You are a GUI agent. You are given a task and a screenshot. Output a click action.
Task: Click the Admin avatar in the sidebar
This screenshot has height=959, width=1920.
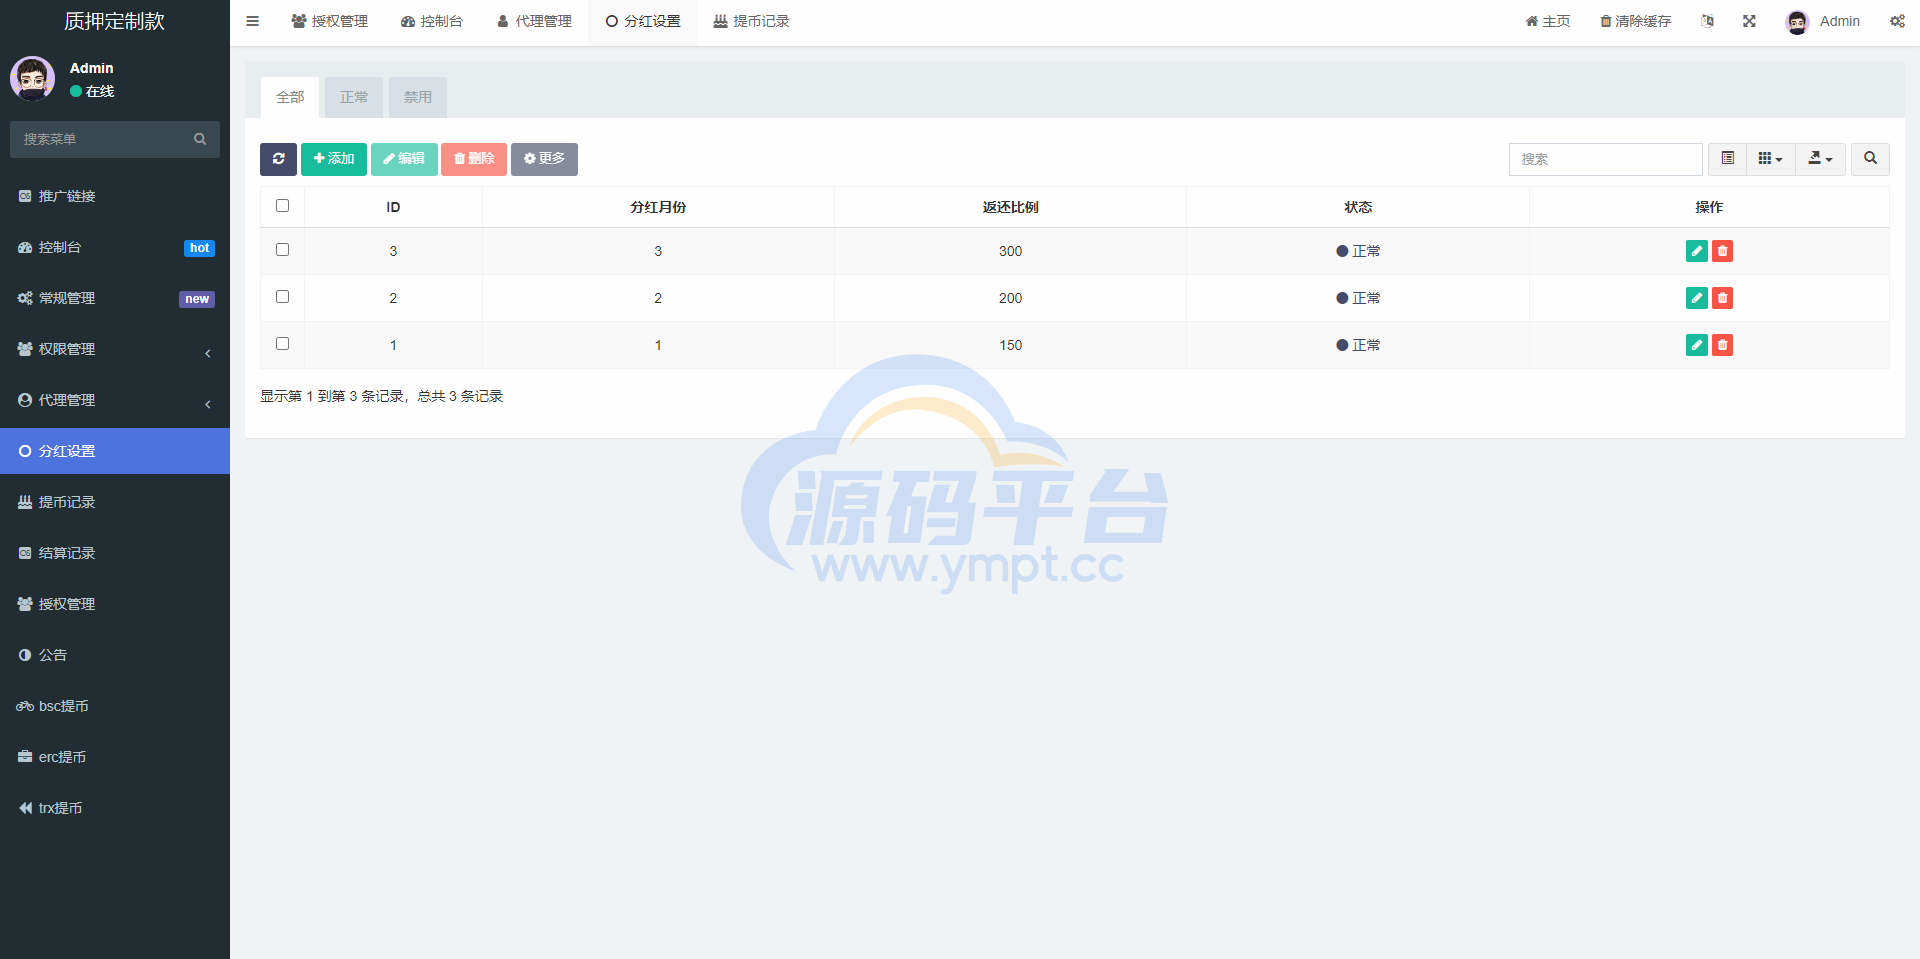tap(33, 78)
